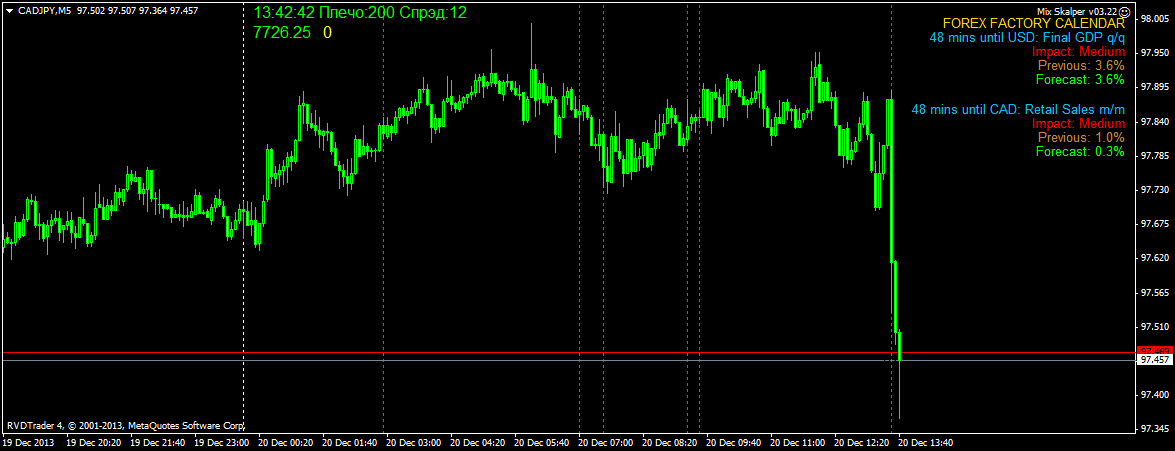Click Impact: Medium under the USD GDP event
1175x451 pixels.
[x=1078, y=52]
